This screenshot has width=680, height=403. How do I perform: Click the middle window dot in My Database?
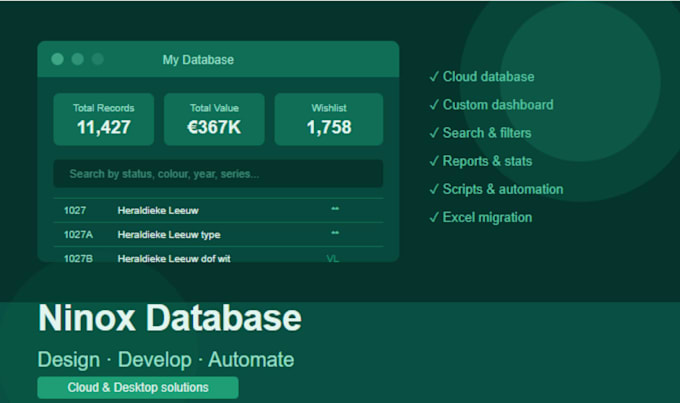pyautogui.click(x=78, y=59)
